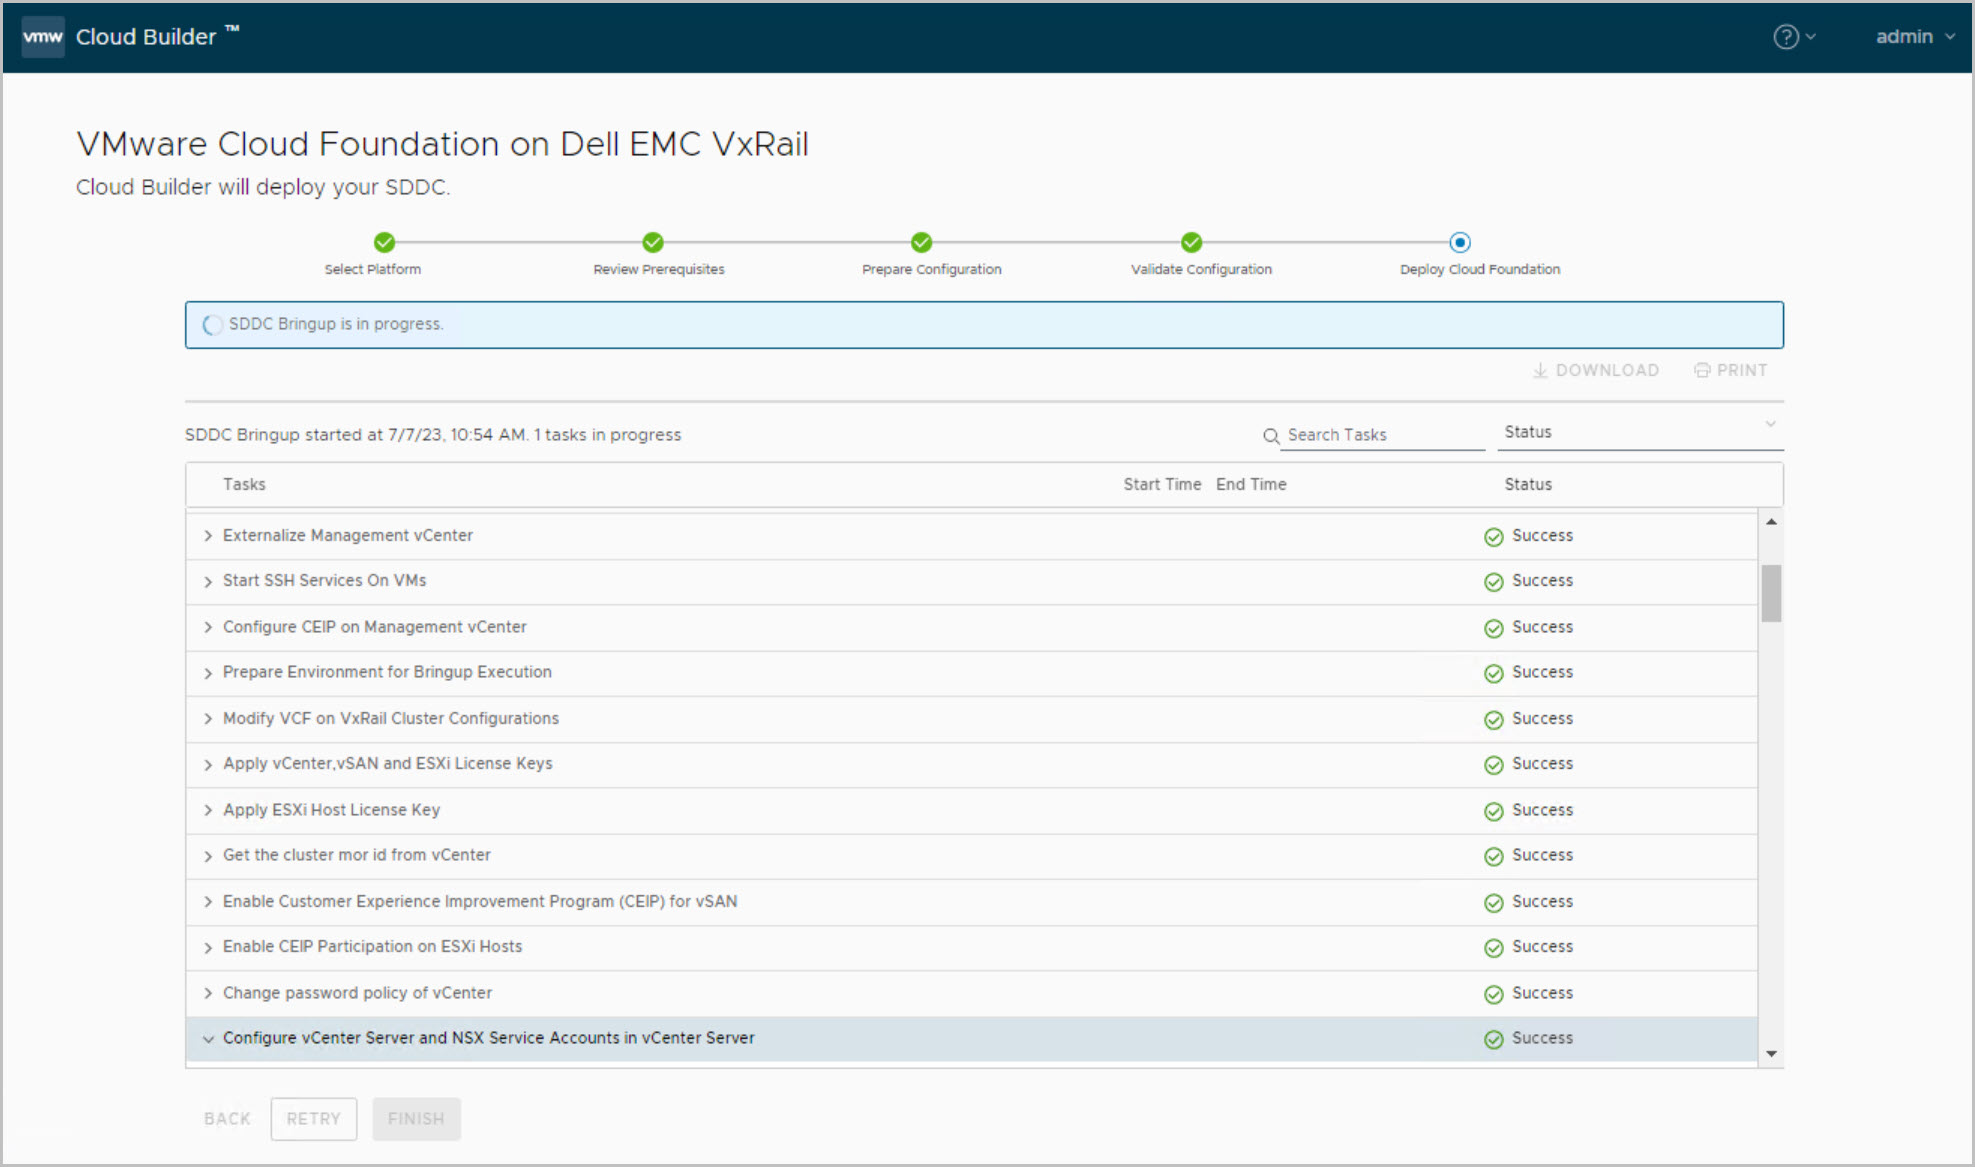The image size is (1975, 1167).
Task: Click the Download icon
Action: click(1540, 370)
